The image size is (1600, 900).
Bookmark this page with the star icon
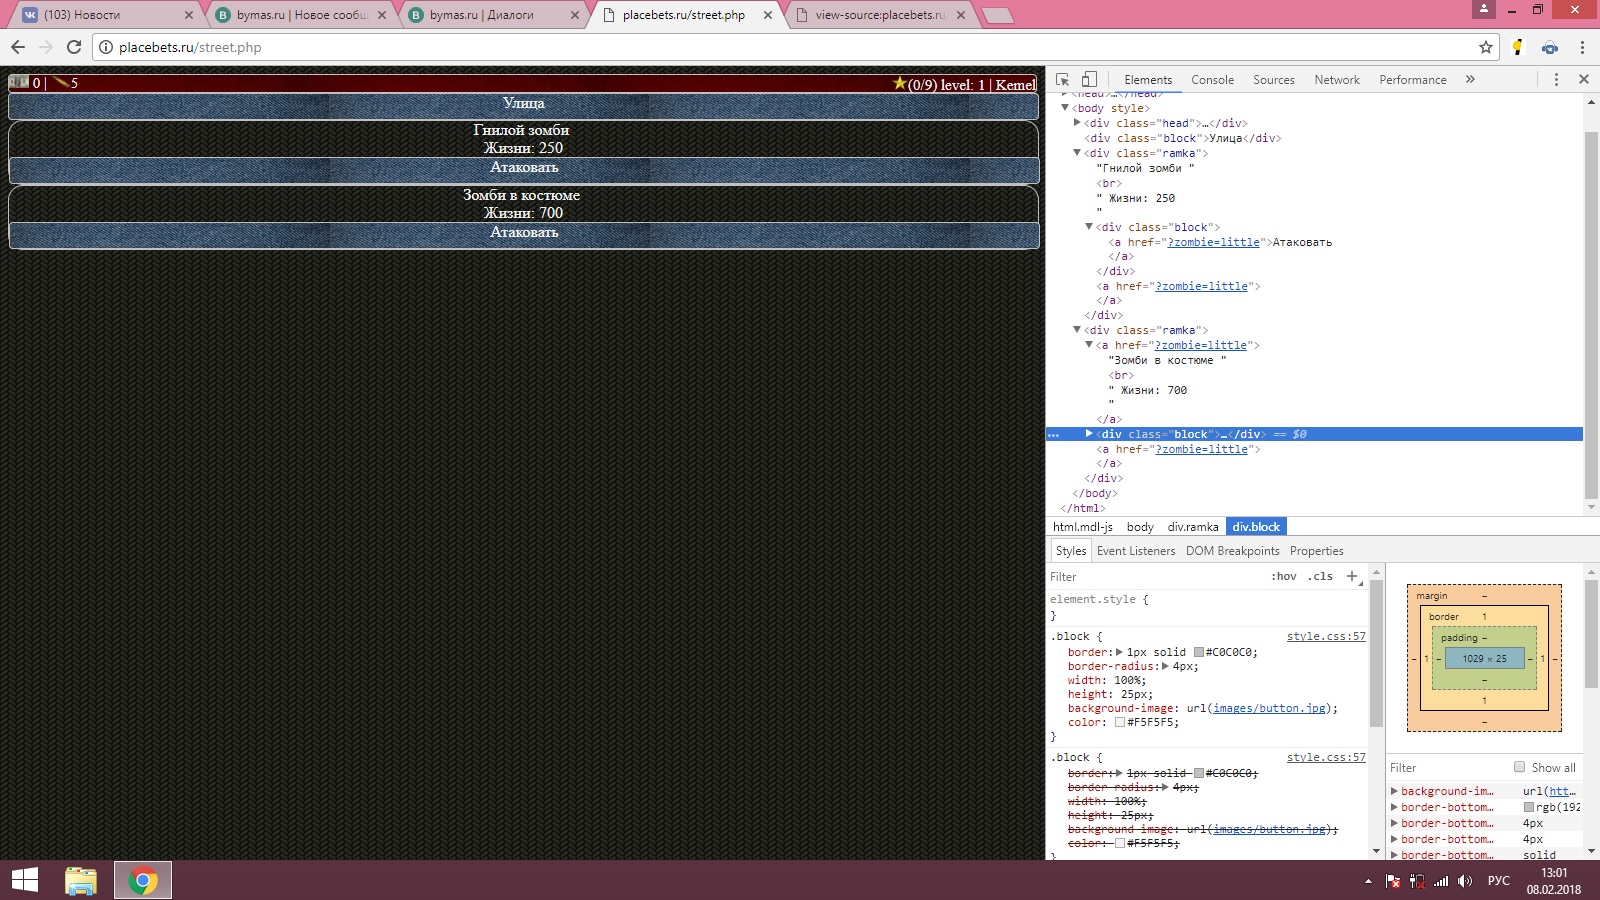point(1486,47)
